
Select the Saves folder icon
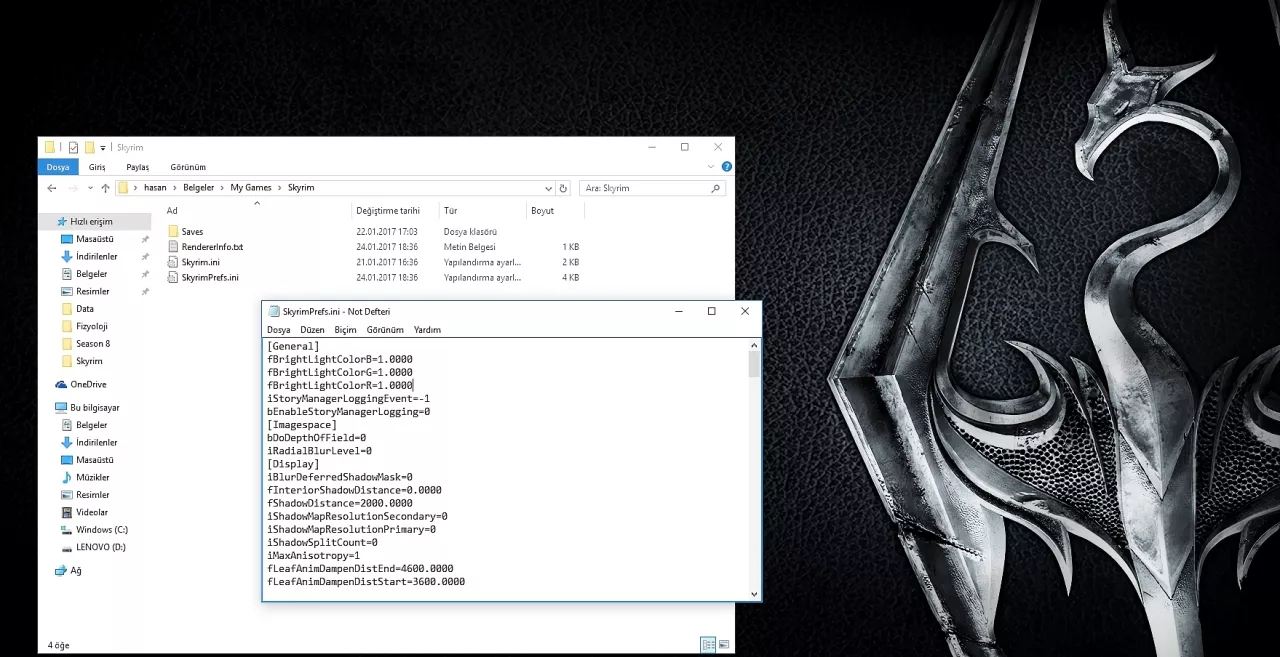173,231
